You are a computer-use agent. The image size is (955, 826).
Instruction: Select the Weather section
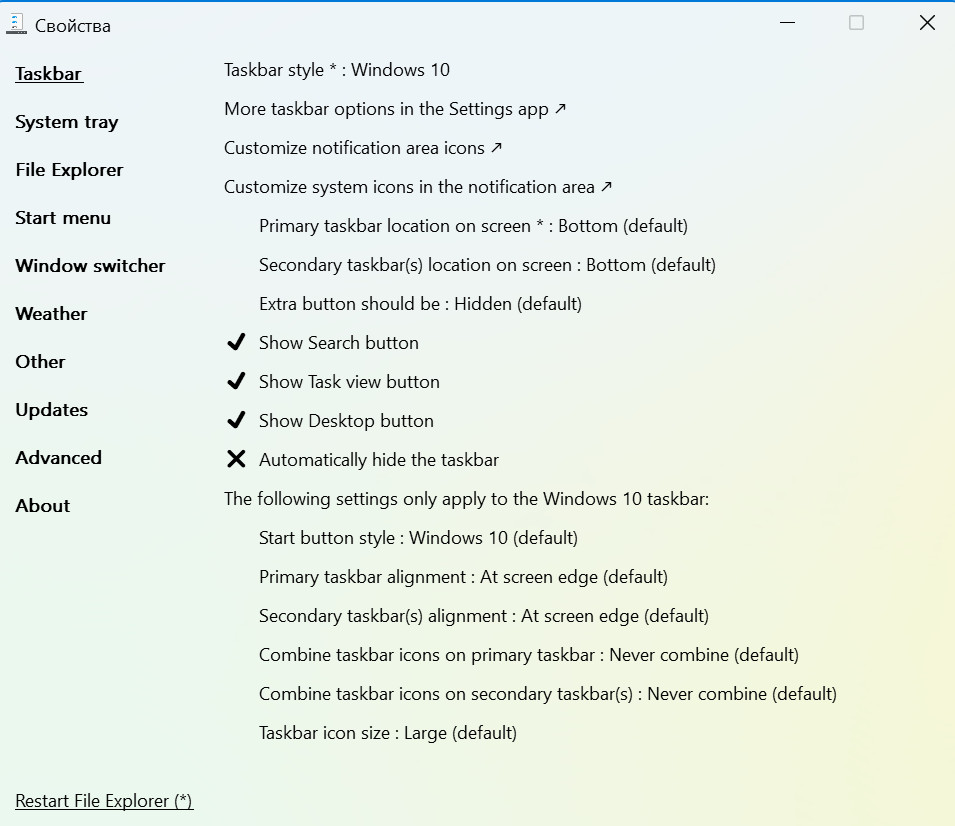click(x=51, y=314)
